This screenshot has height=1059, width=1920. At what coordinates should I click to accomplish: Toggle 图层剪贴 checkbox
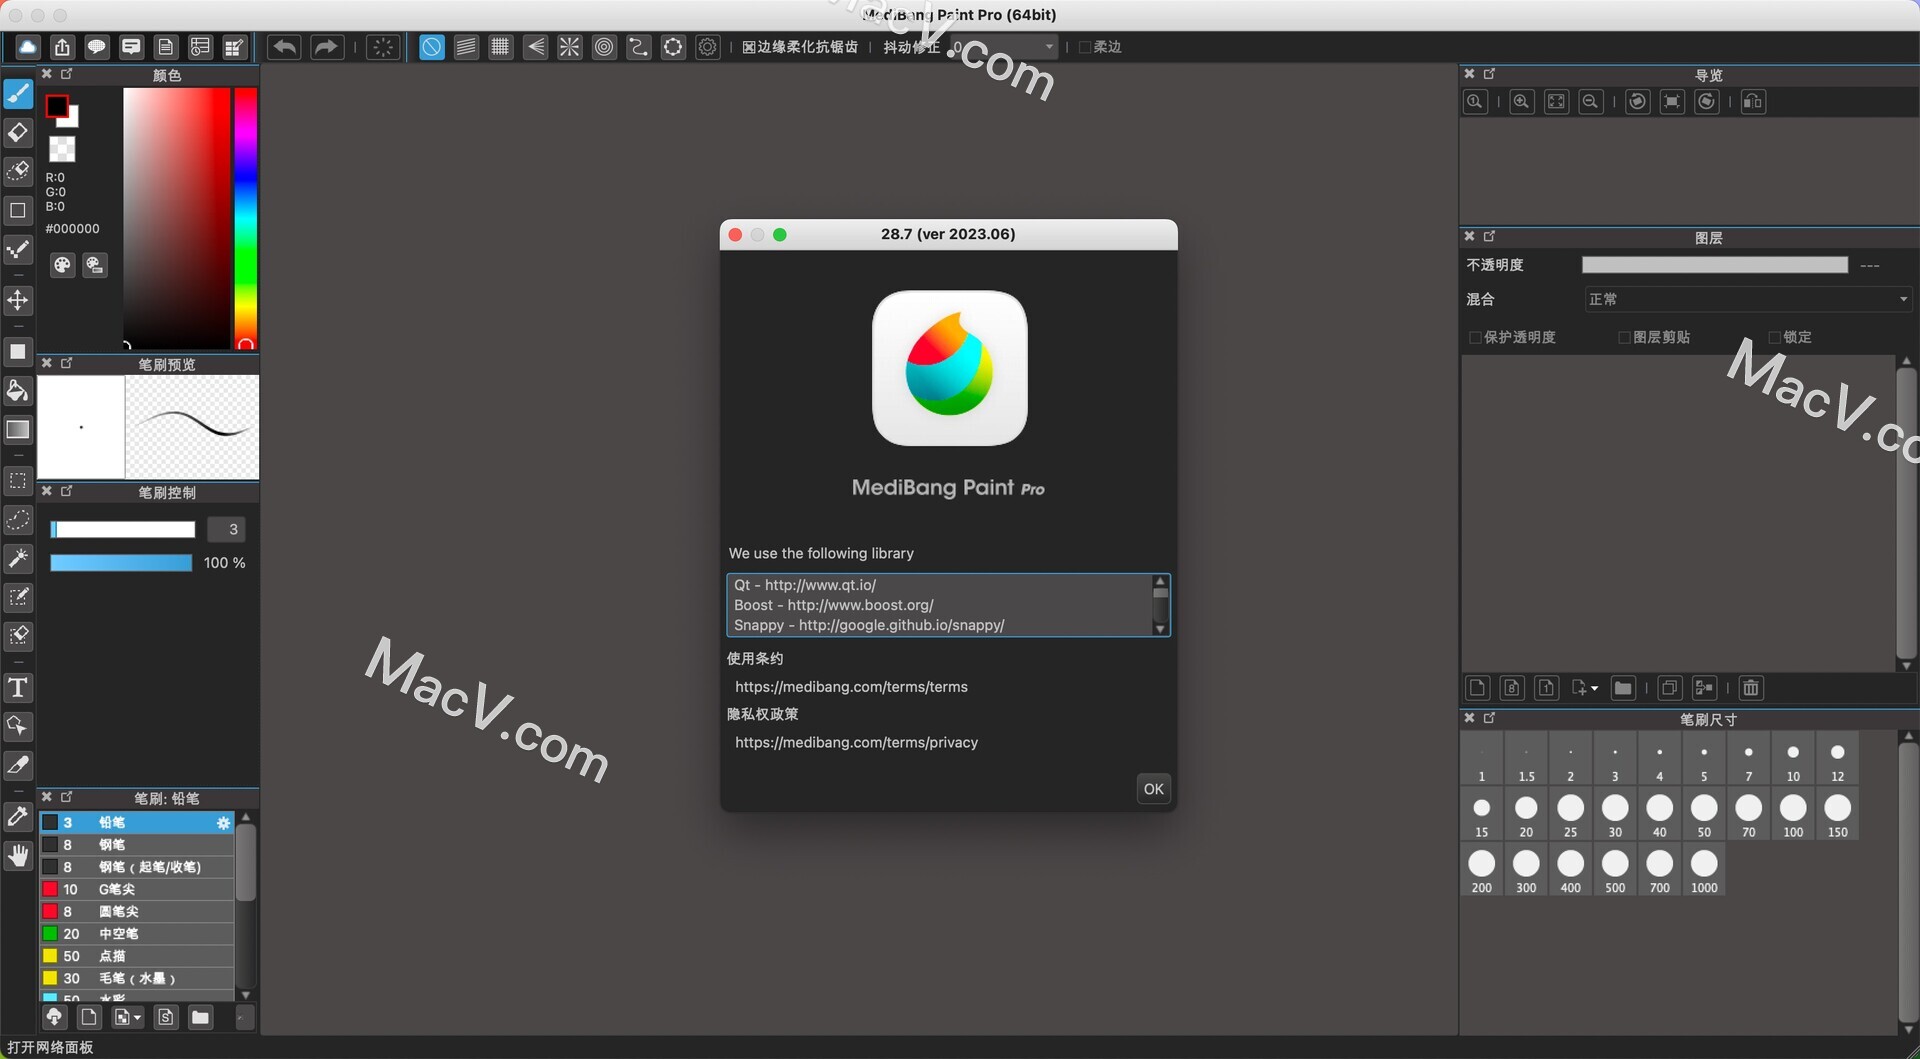[1624, 338]
